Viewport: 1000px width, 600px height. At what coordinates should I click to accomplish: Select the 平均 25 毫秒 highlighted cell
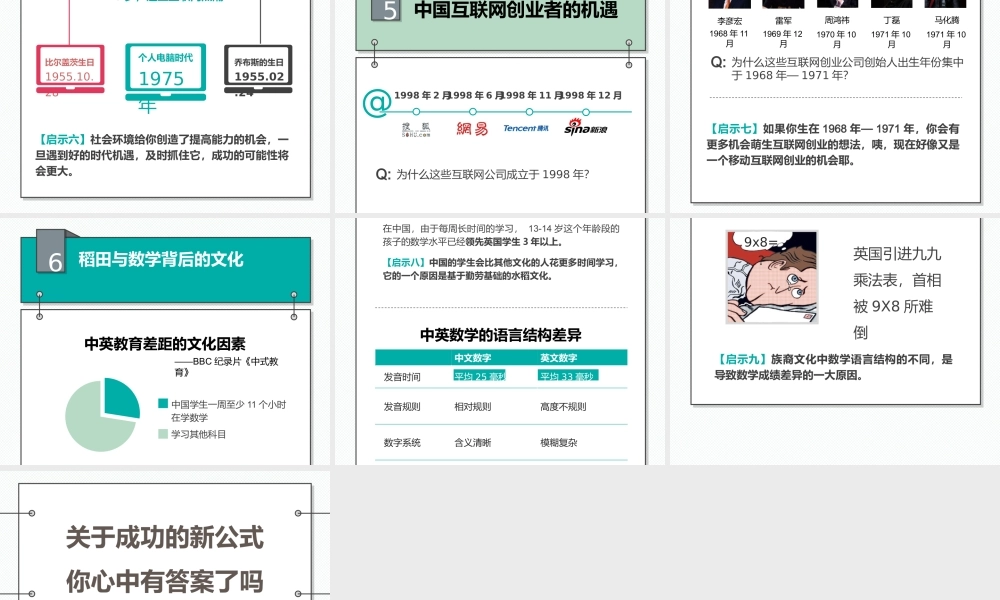480,376
